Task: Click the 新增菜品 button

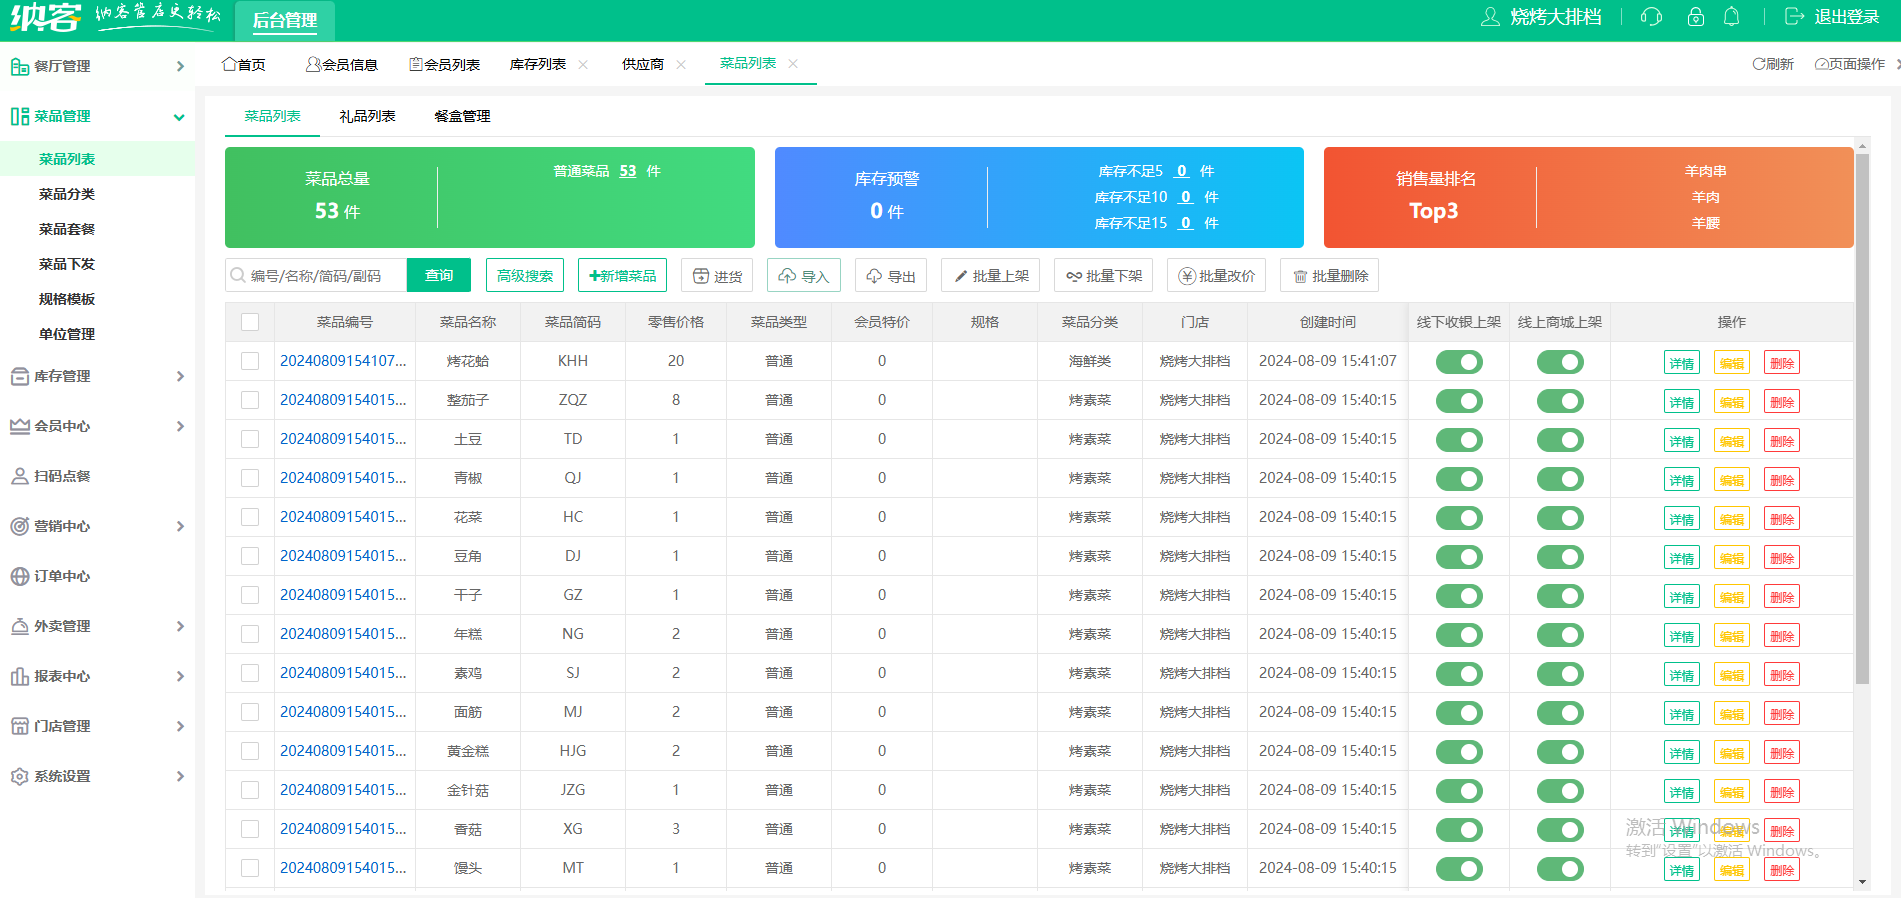Action: click(x=622, y=275)
